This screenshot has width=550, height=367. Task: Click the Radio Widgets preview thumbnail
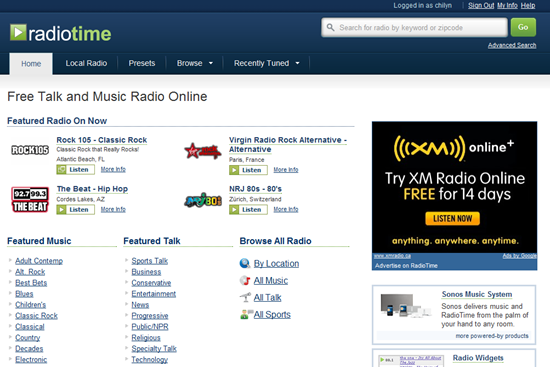coord(411,361)
